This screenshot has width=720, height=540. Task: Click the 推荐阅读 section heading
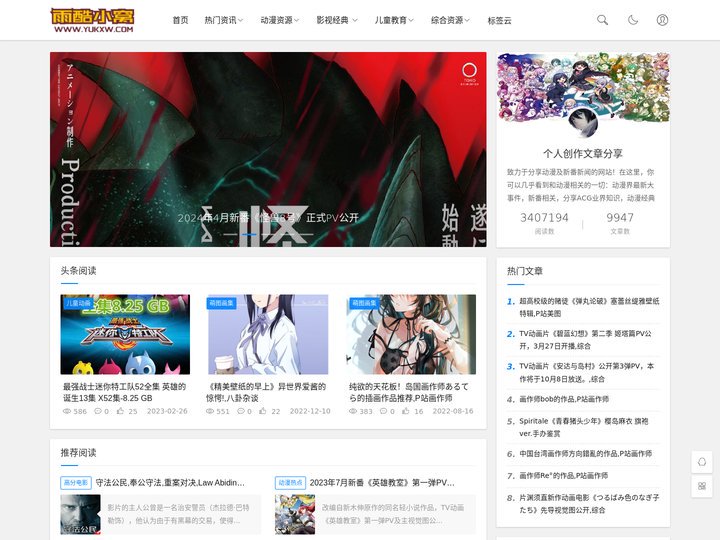click(78, 453)
